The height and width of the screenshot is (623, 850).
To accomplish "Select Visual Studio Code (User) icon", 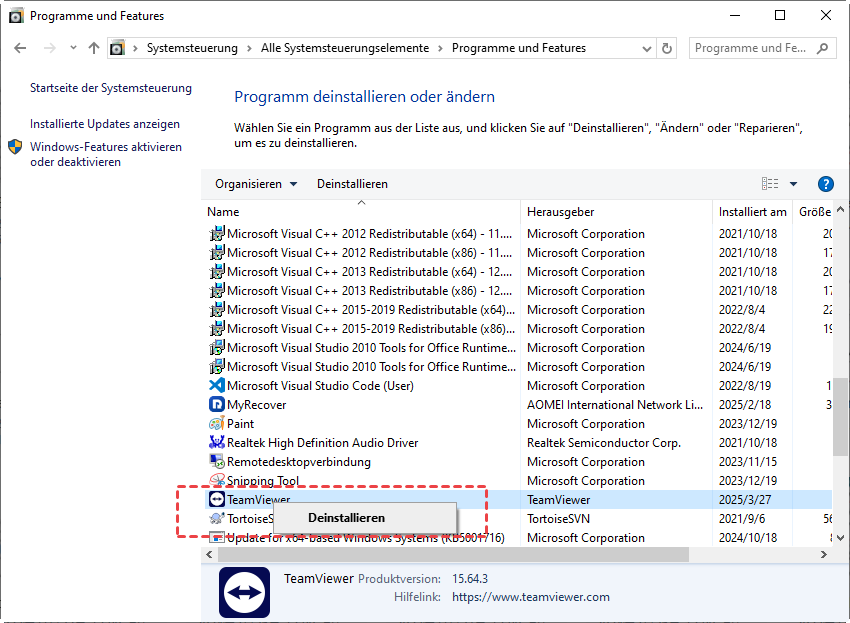I will pos(217,386).
